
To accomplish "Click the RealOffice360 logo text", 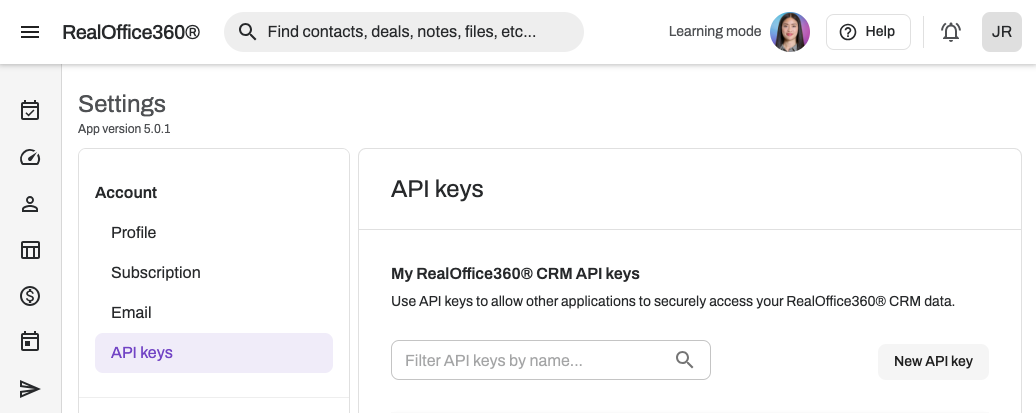I will [x=131, y=32].
